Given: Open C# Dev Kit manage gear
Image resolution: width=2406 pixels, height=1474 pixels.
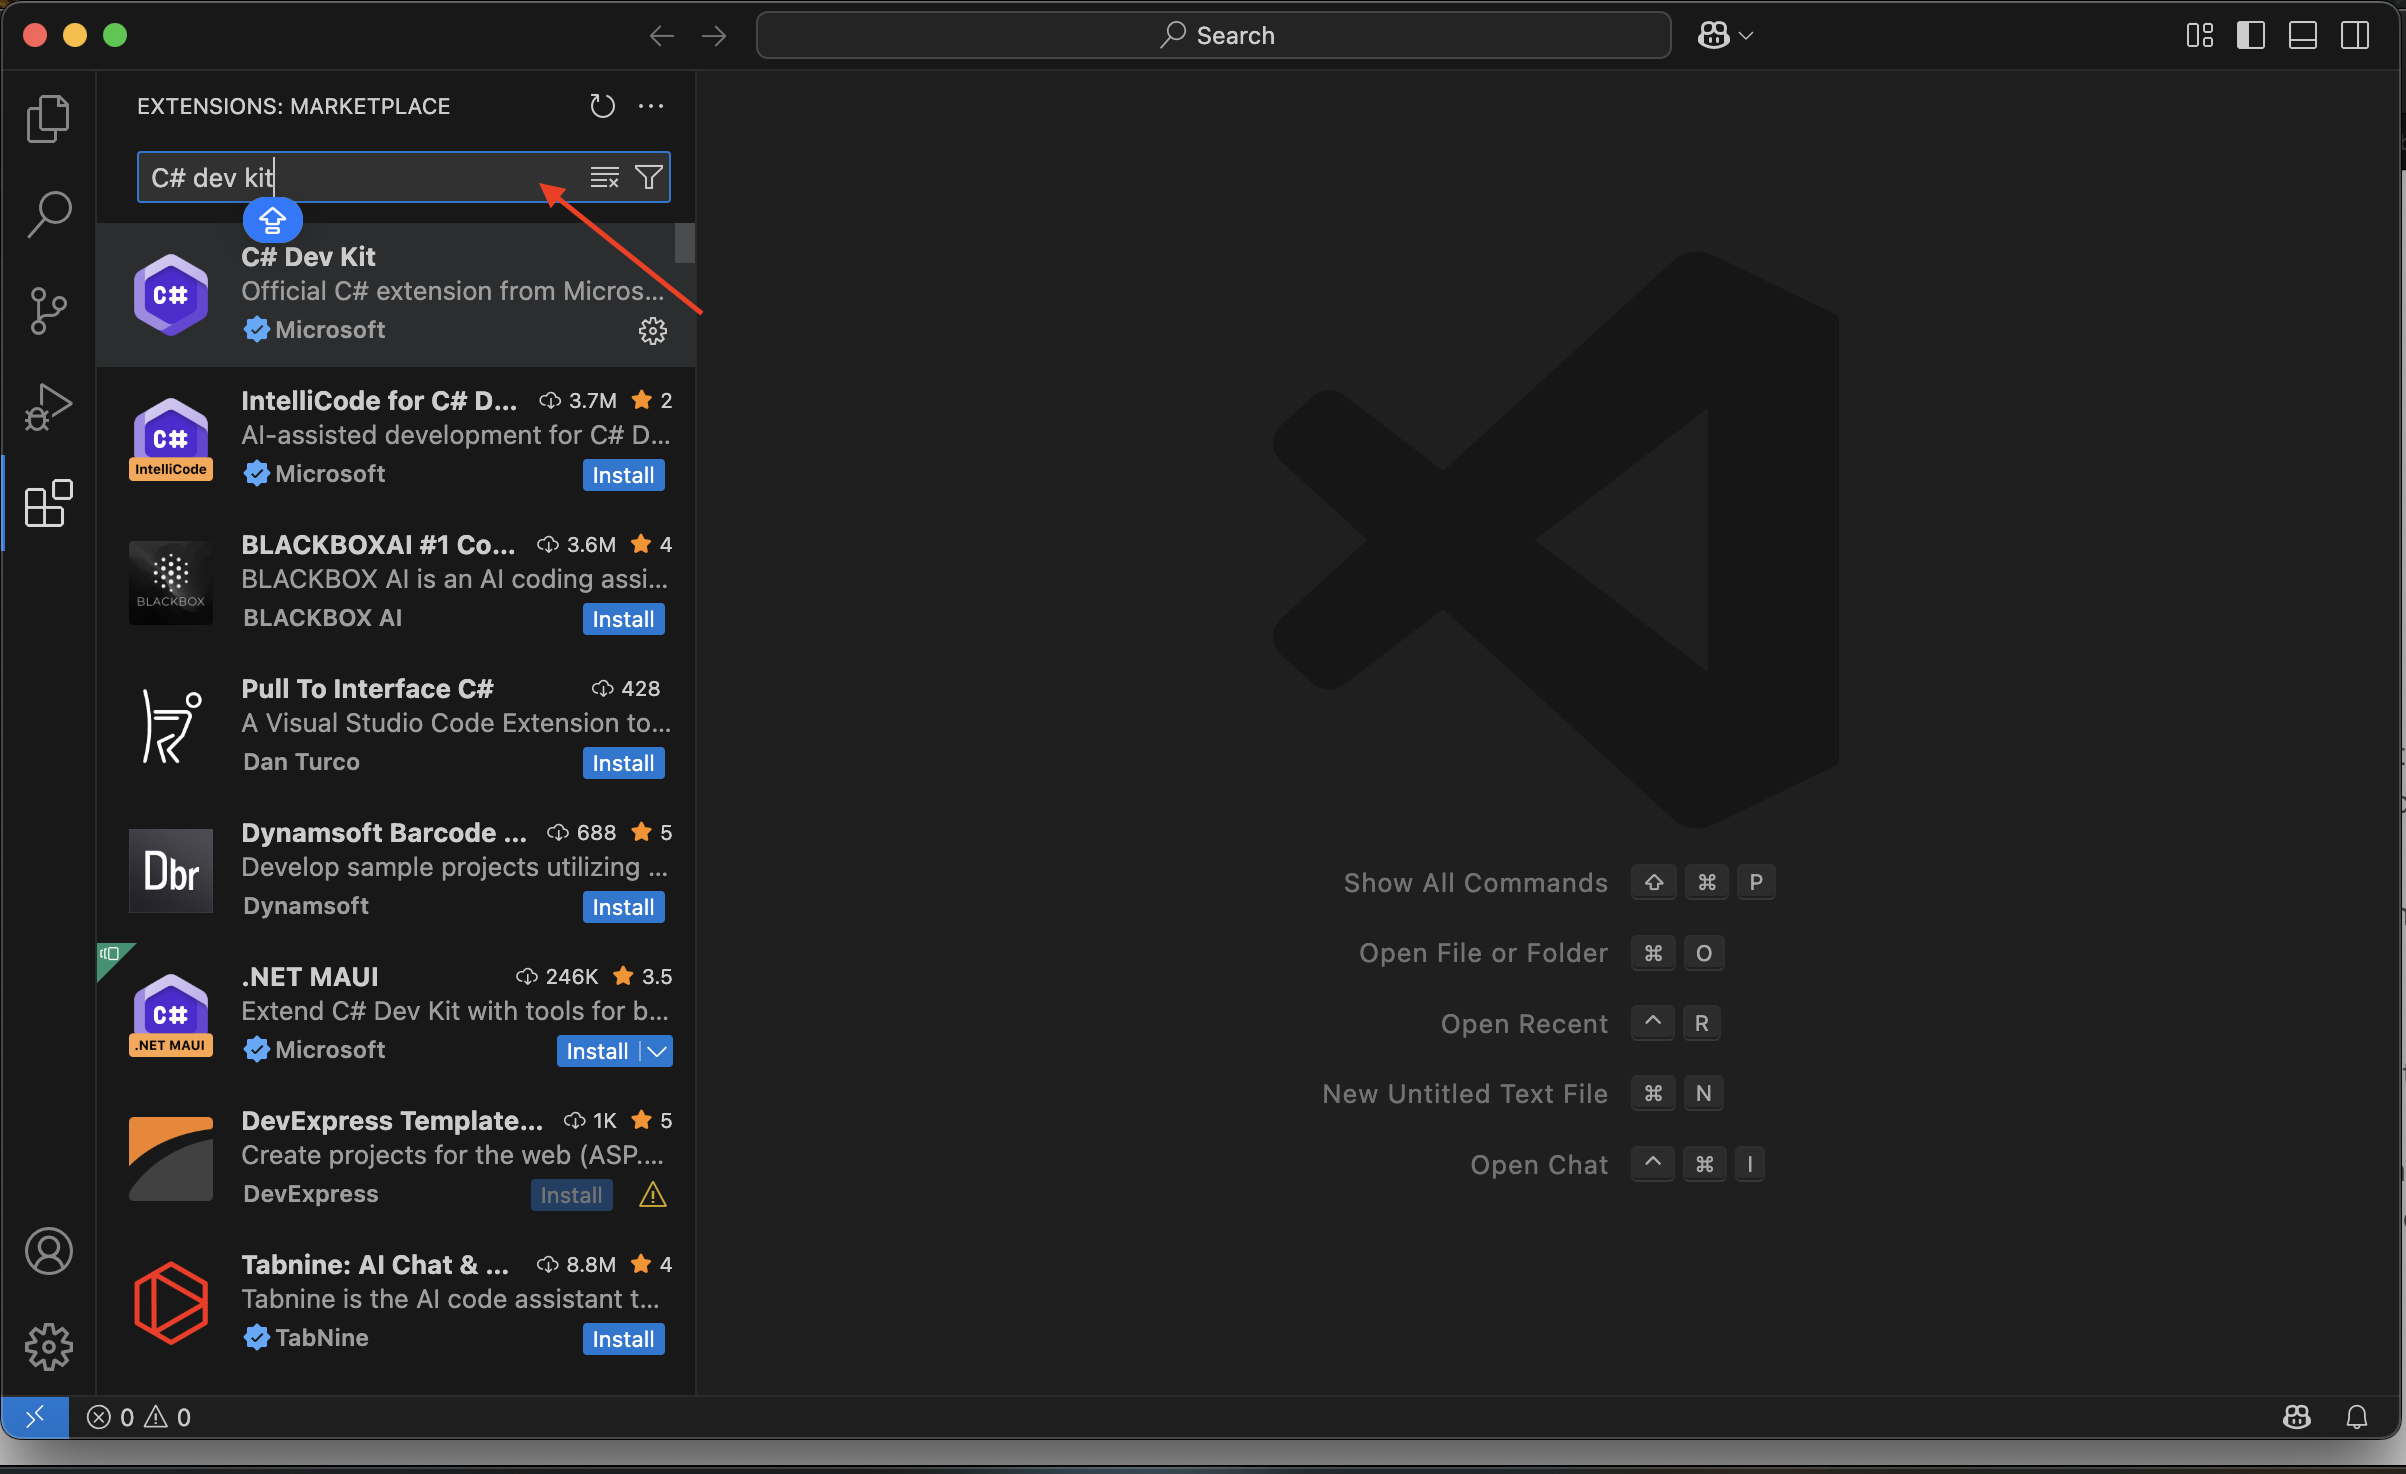Looking at the screenshot, I should pos(653,331).
